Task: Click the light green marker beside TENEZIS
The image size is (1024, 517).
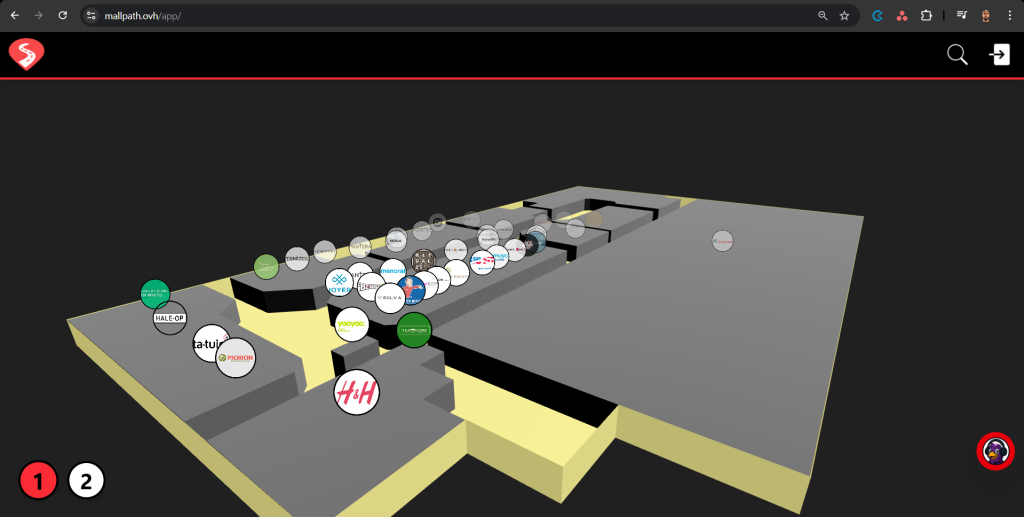Action: (x=266, y=266)
